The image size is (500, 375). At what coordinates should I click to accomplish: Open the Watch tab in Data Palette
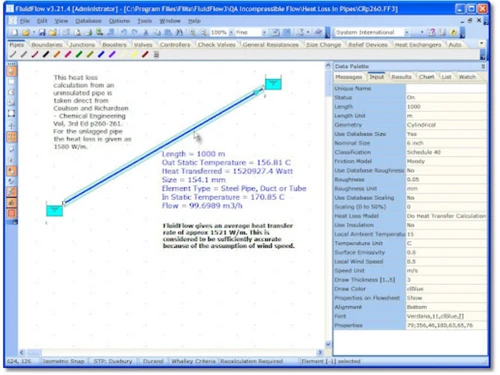click(467, 77)
